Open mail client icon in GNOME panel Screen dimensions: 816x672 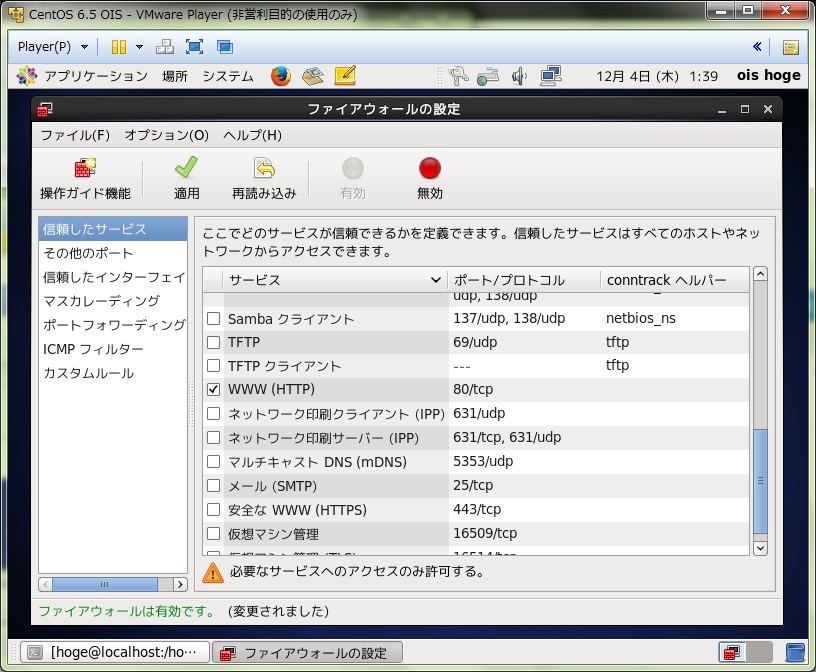[x=313, y=76]
